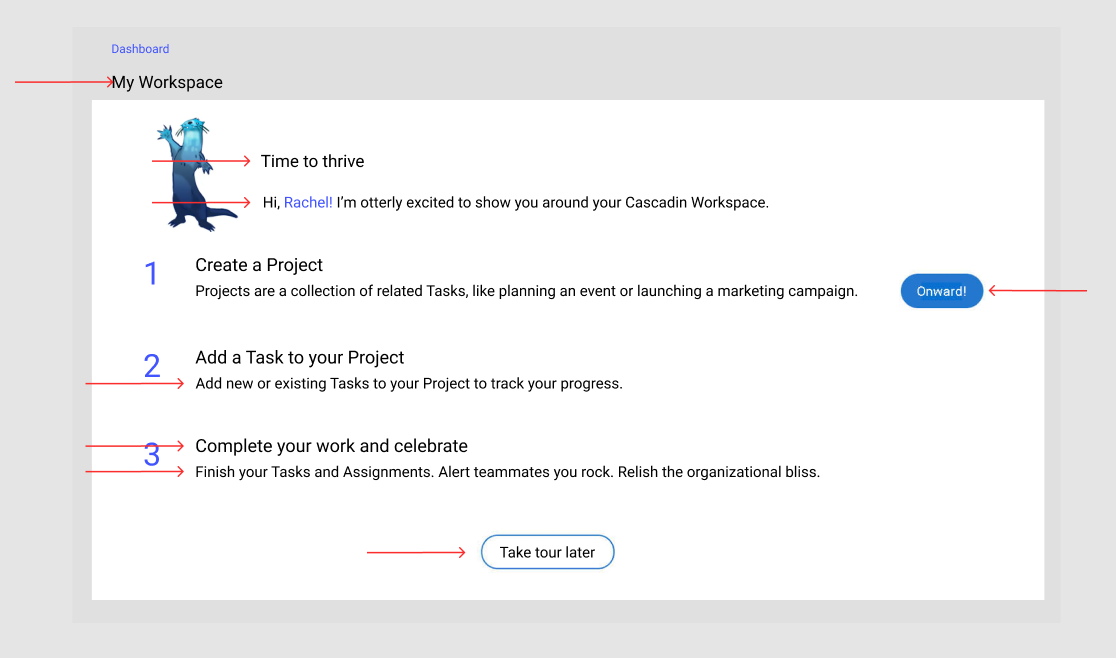This screenshot has width=1116, height=658.
Task: Click the Onward! button
Action: pyautogui.click(x=942, y=291)
